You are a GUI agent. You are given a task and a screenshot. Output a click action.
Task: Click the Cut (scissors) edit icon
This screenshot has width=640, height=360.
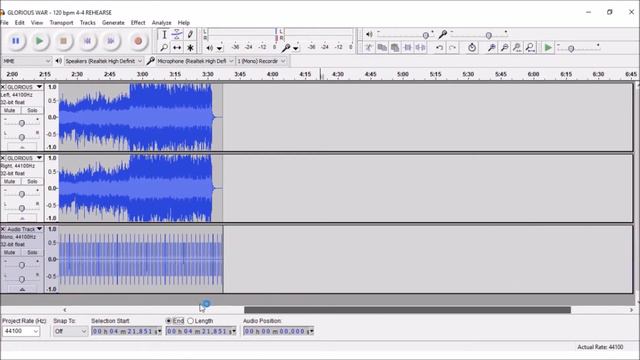[x=369, y=48]
